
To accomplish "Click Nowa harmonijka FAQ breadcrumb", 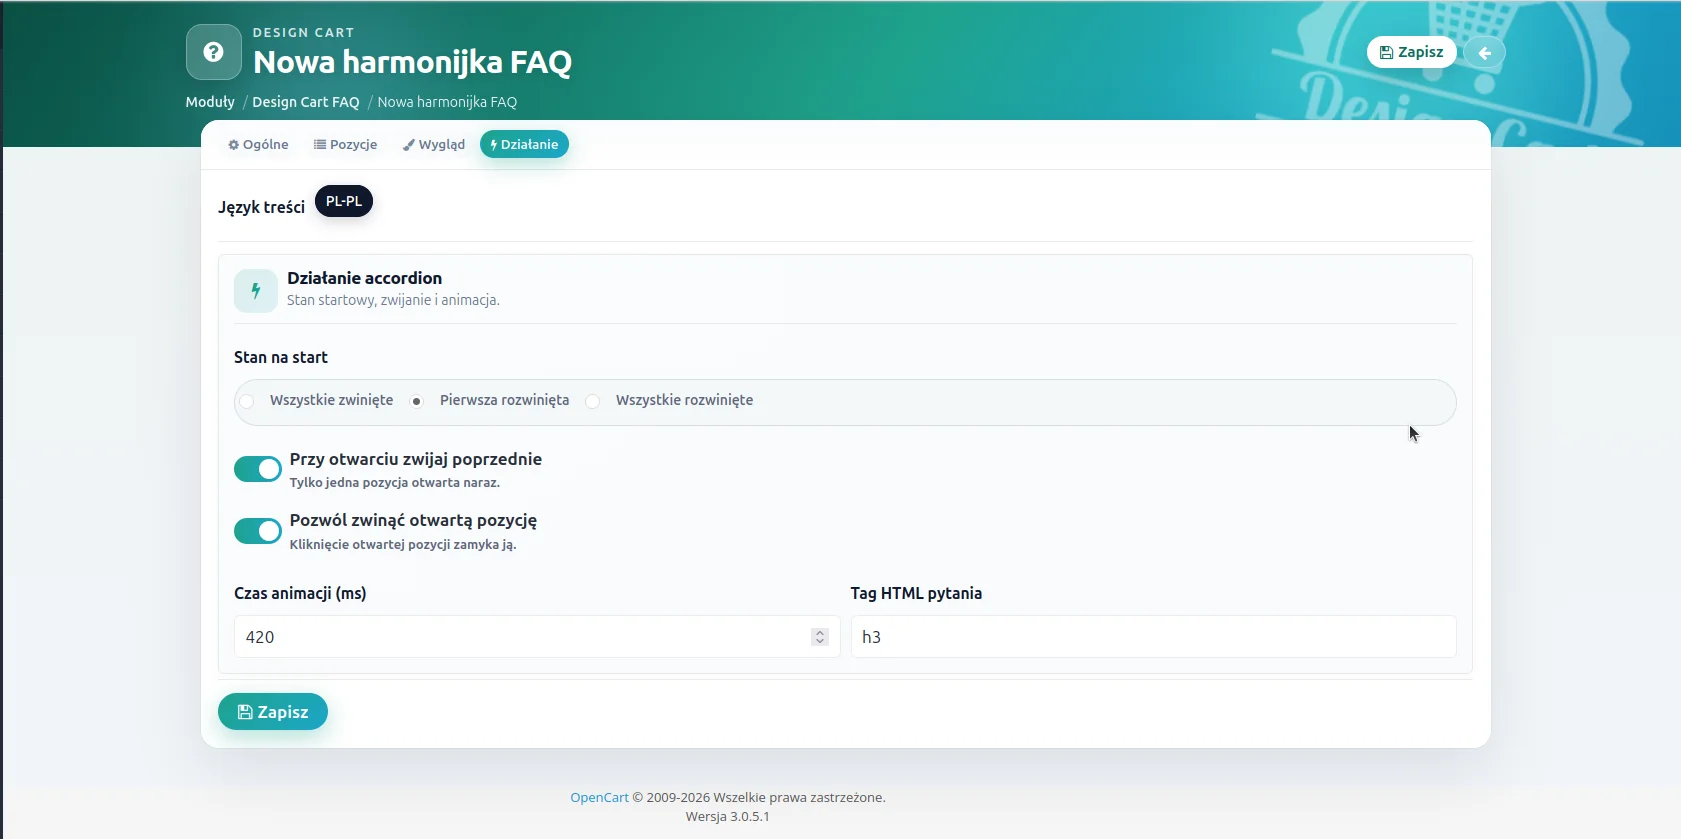I will [447, 102].
